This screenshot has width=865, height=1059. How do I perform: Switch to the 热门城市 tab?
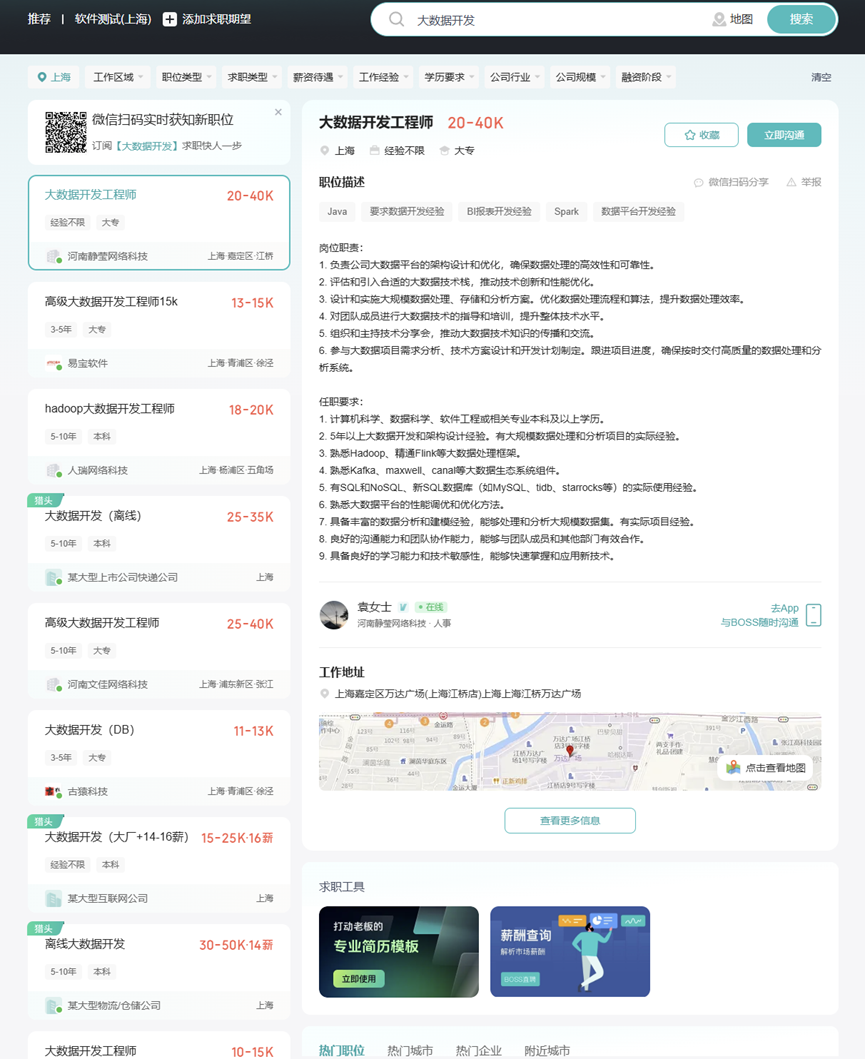tap(410, 1050)
